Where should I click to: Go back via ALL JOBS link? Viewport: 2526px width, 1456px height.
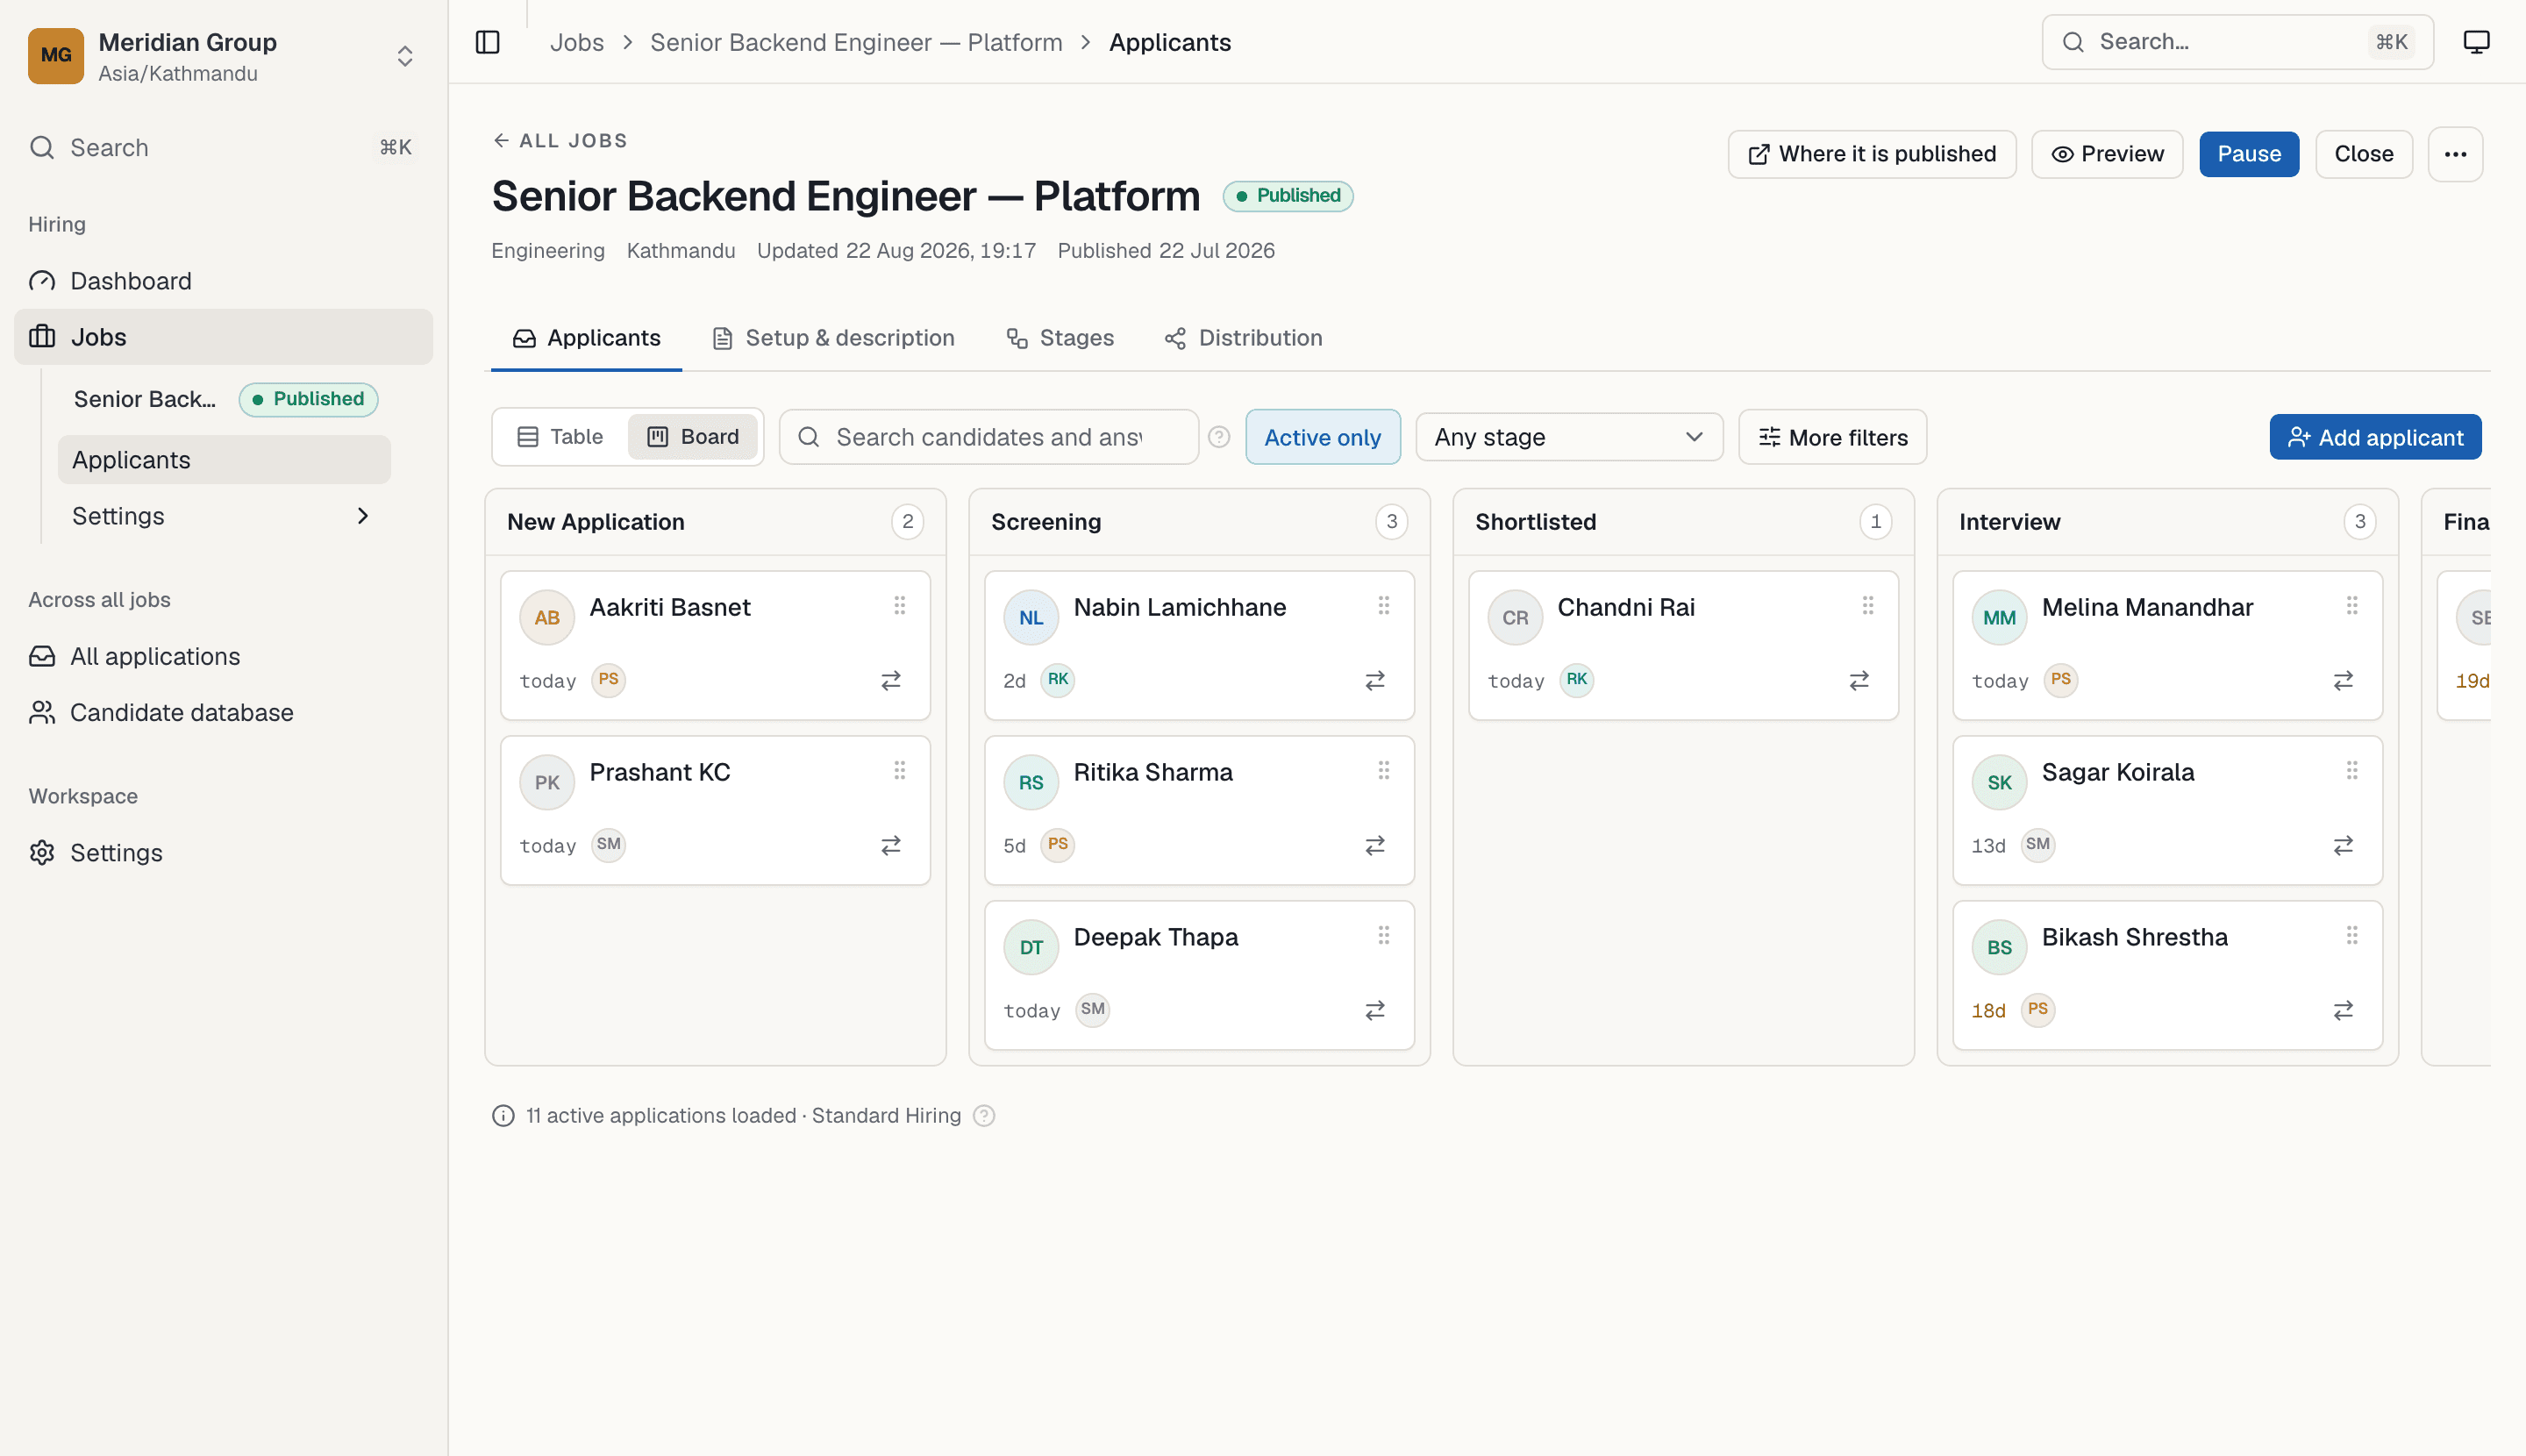click(x=560, y=141)
